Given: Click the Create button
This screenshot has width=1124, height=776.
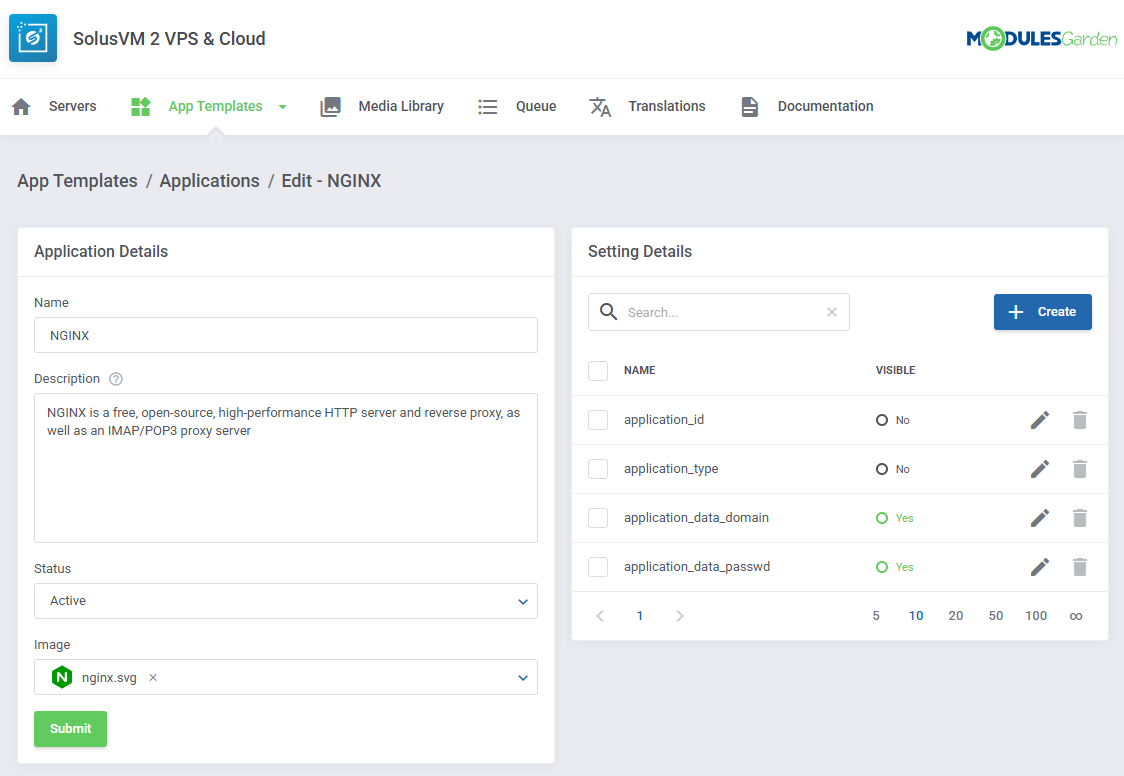Looking at the screenshot, I should tap(1042, 312).
